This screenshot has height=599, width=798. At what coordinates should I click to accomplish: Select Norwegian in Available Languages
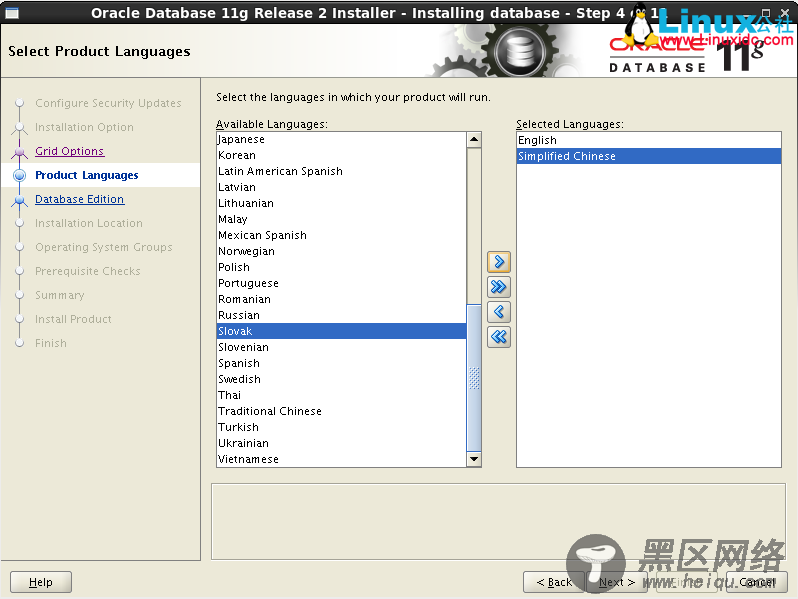pyautogui.click(x=341, y=251)
